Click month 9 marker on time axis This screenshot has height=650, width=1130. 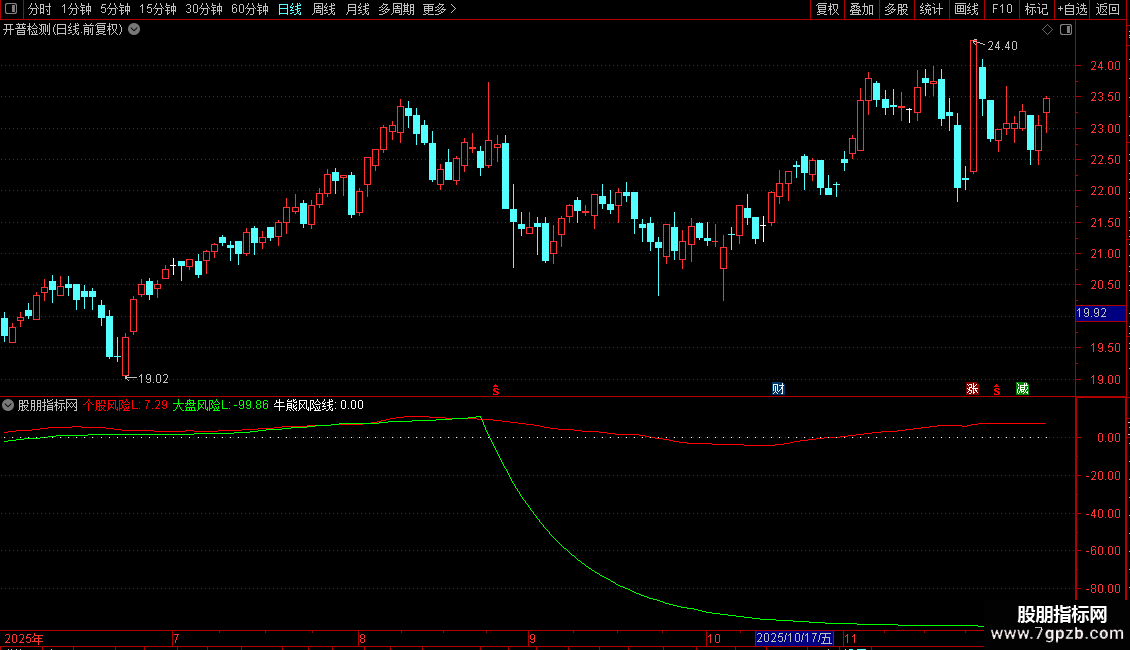[x=533, y=638]
